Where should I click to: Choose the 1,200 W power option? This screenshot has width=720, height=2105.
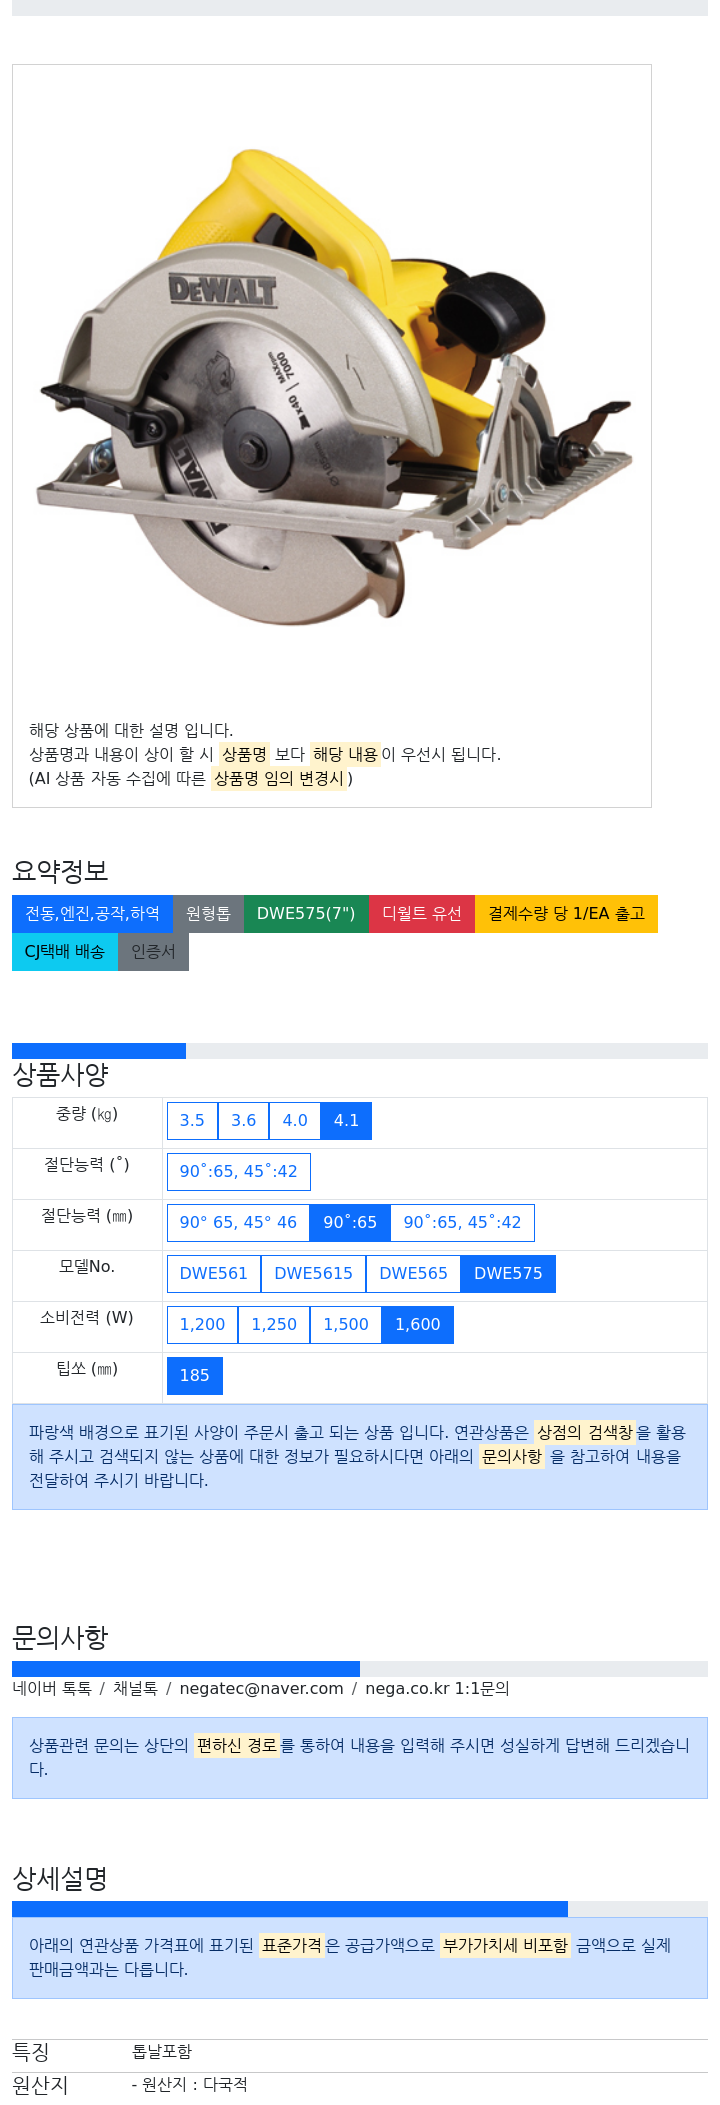[202, 1325]
